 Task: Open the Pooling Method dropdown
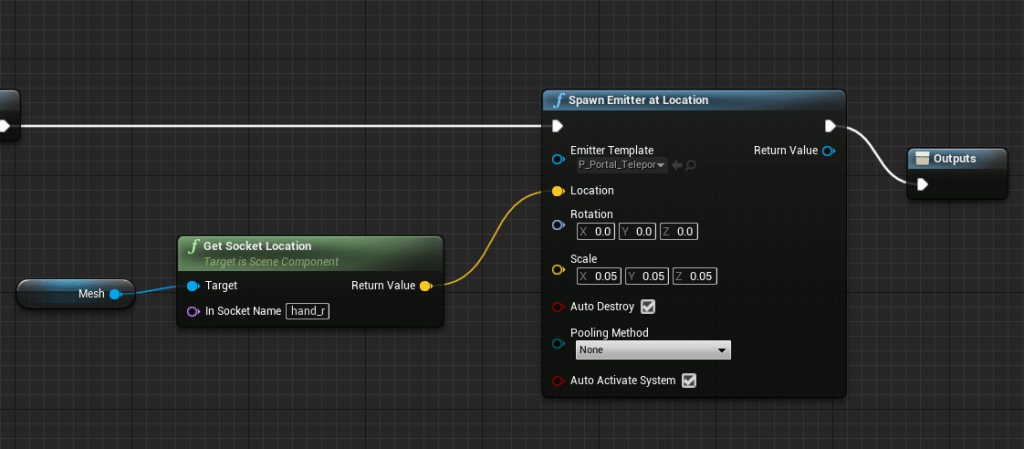(653, 350)
